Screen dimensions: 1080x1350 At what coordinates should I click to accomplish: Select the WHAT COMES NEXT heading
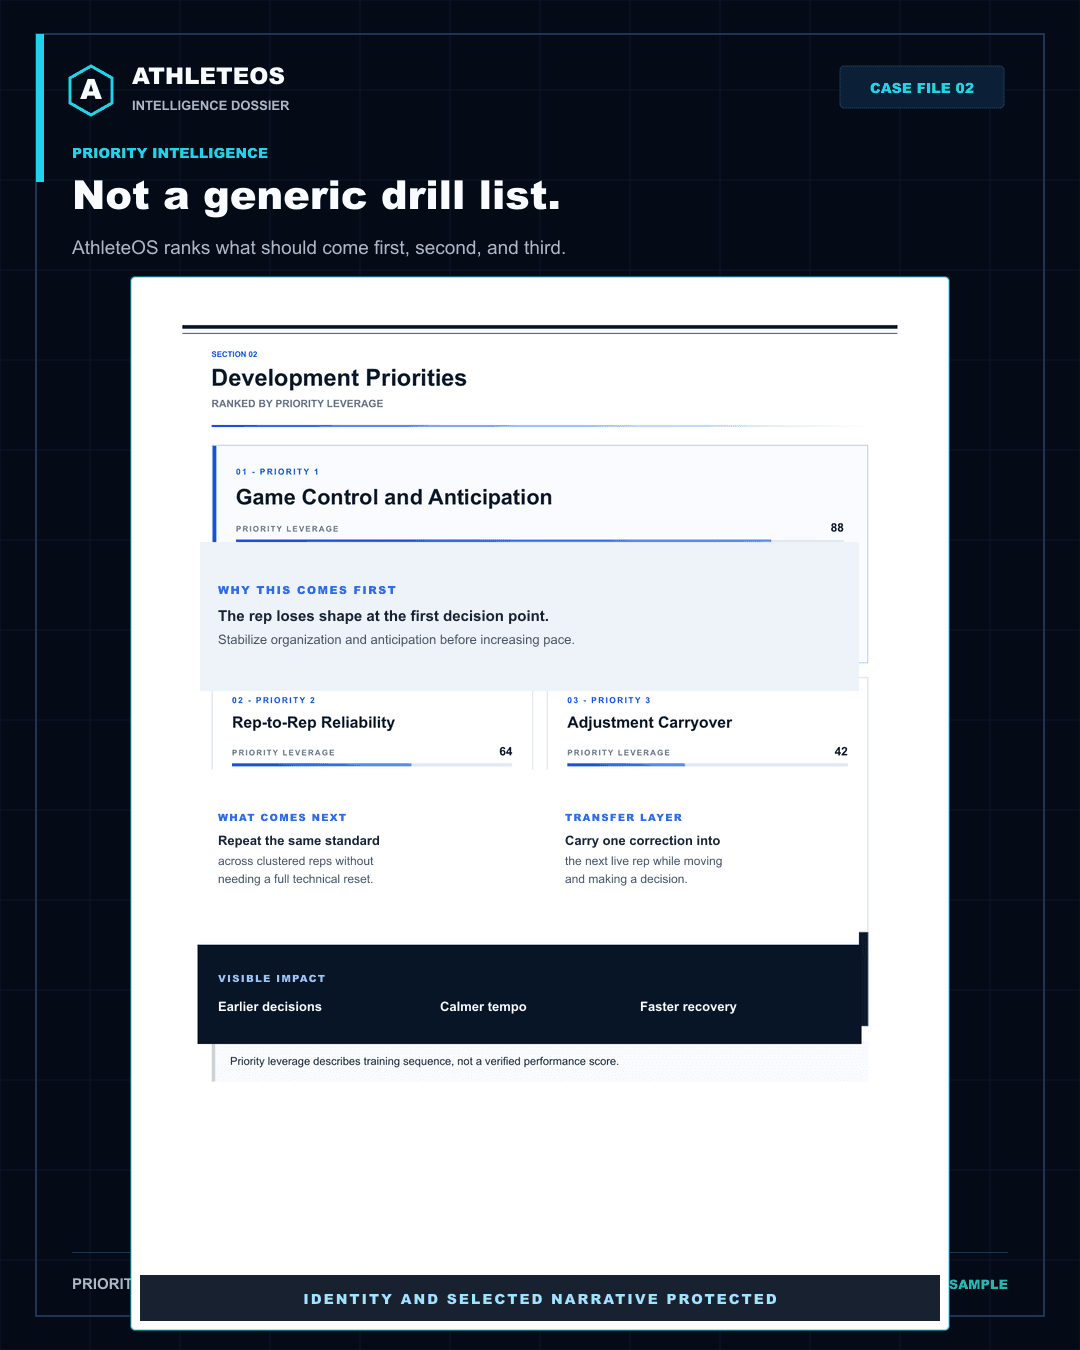click(x=282, y=818)
